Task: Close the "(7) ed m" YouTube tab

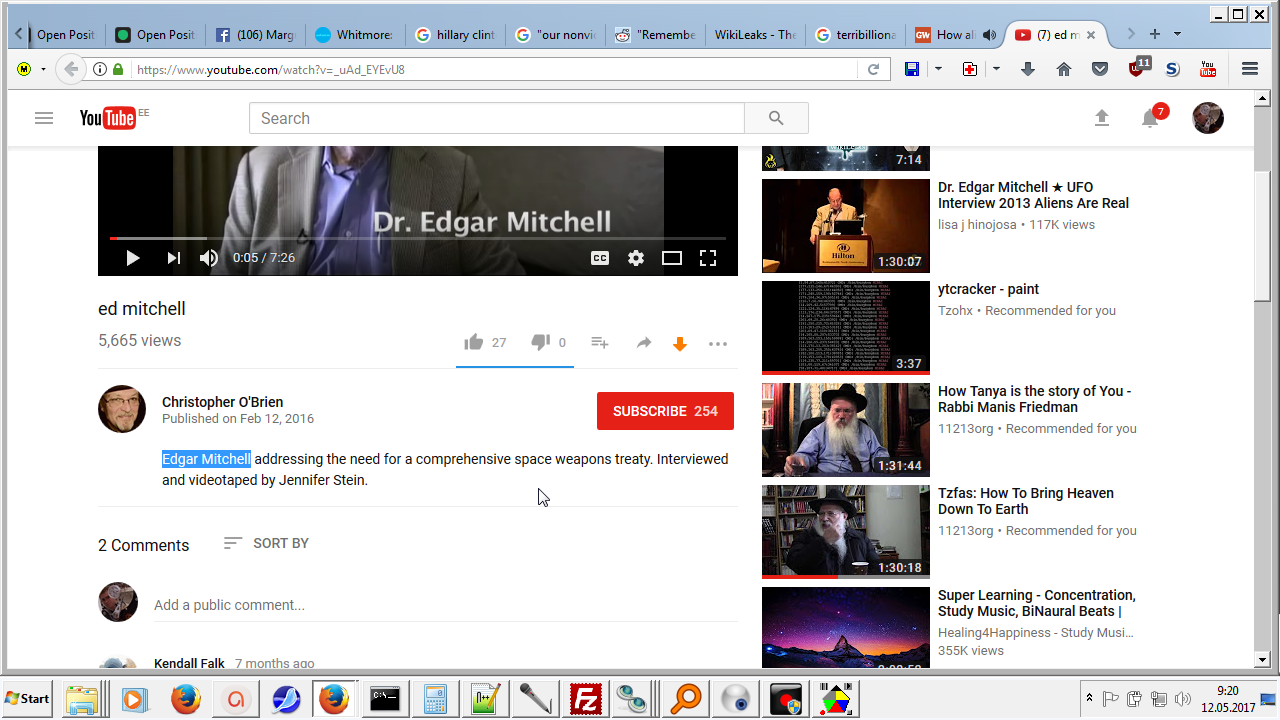Action: click(1091, 35)
